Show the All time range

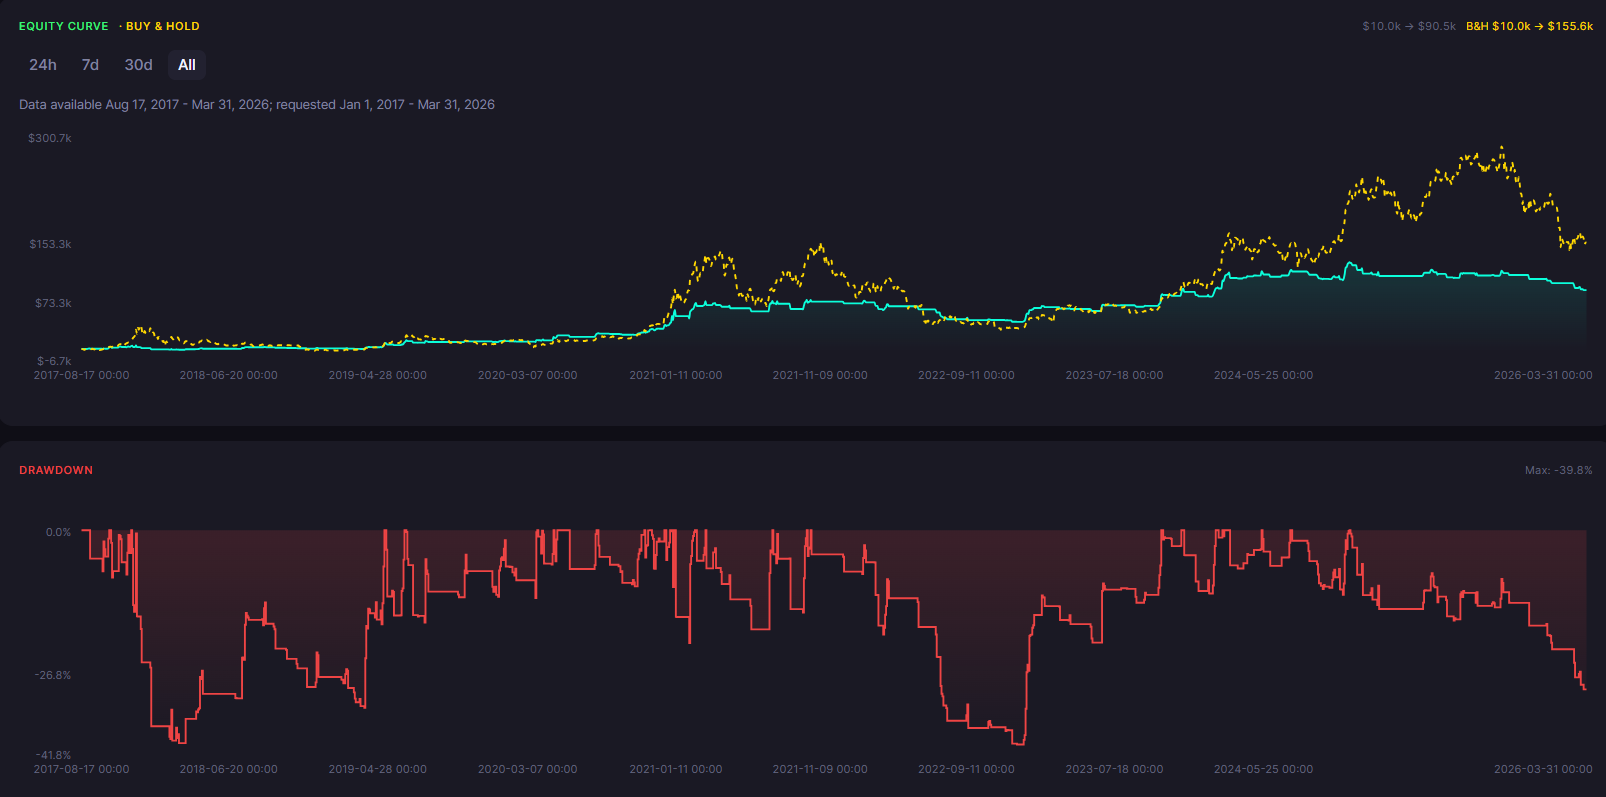coord(187,65)
